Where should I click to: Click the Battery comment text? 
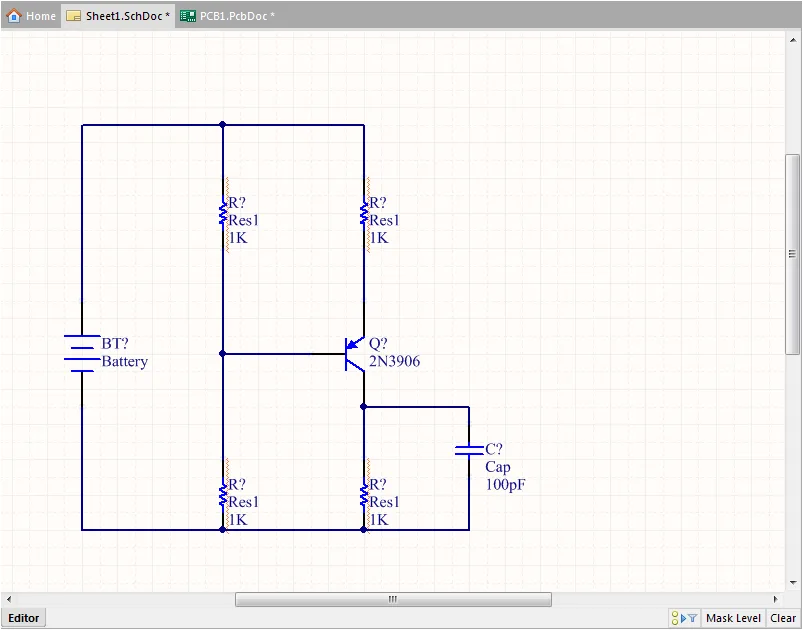tap(125, 362)
